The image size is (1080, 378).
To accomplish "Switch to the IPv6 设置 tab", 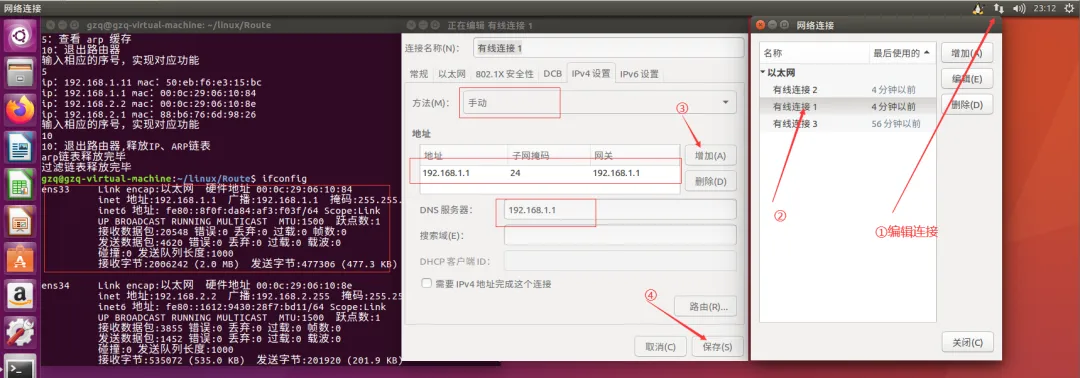I will [x=640, y=74].
